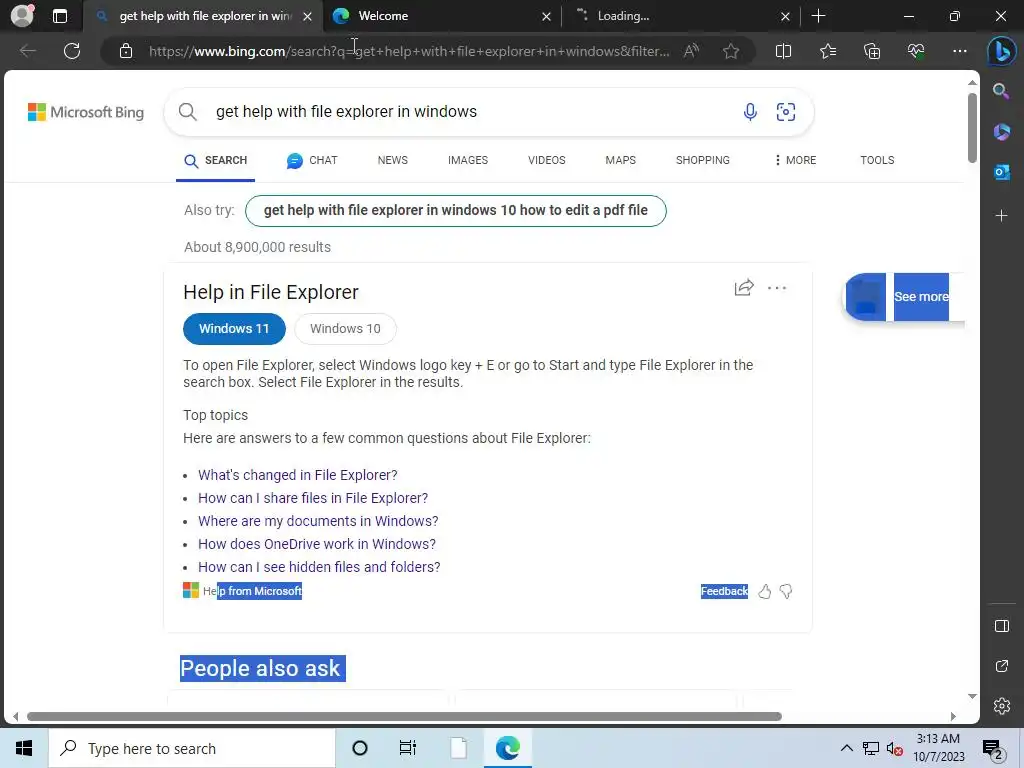The width and height of the screenshot is (1024, 768).
Task: Share the Help in File Explorer answer
Action: coord(744,287)
